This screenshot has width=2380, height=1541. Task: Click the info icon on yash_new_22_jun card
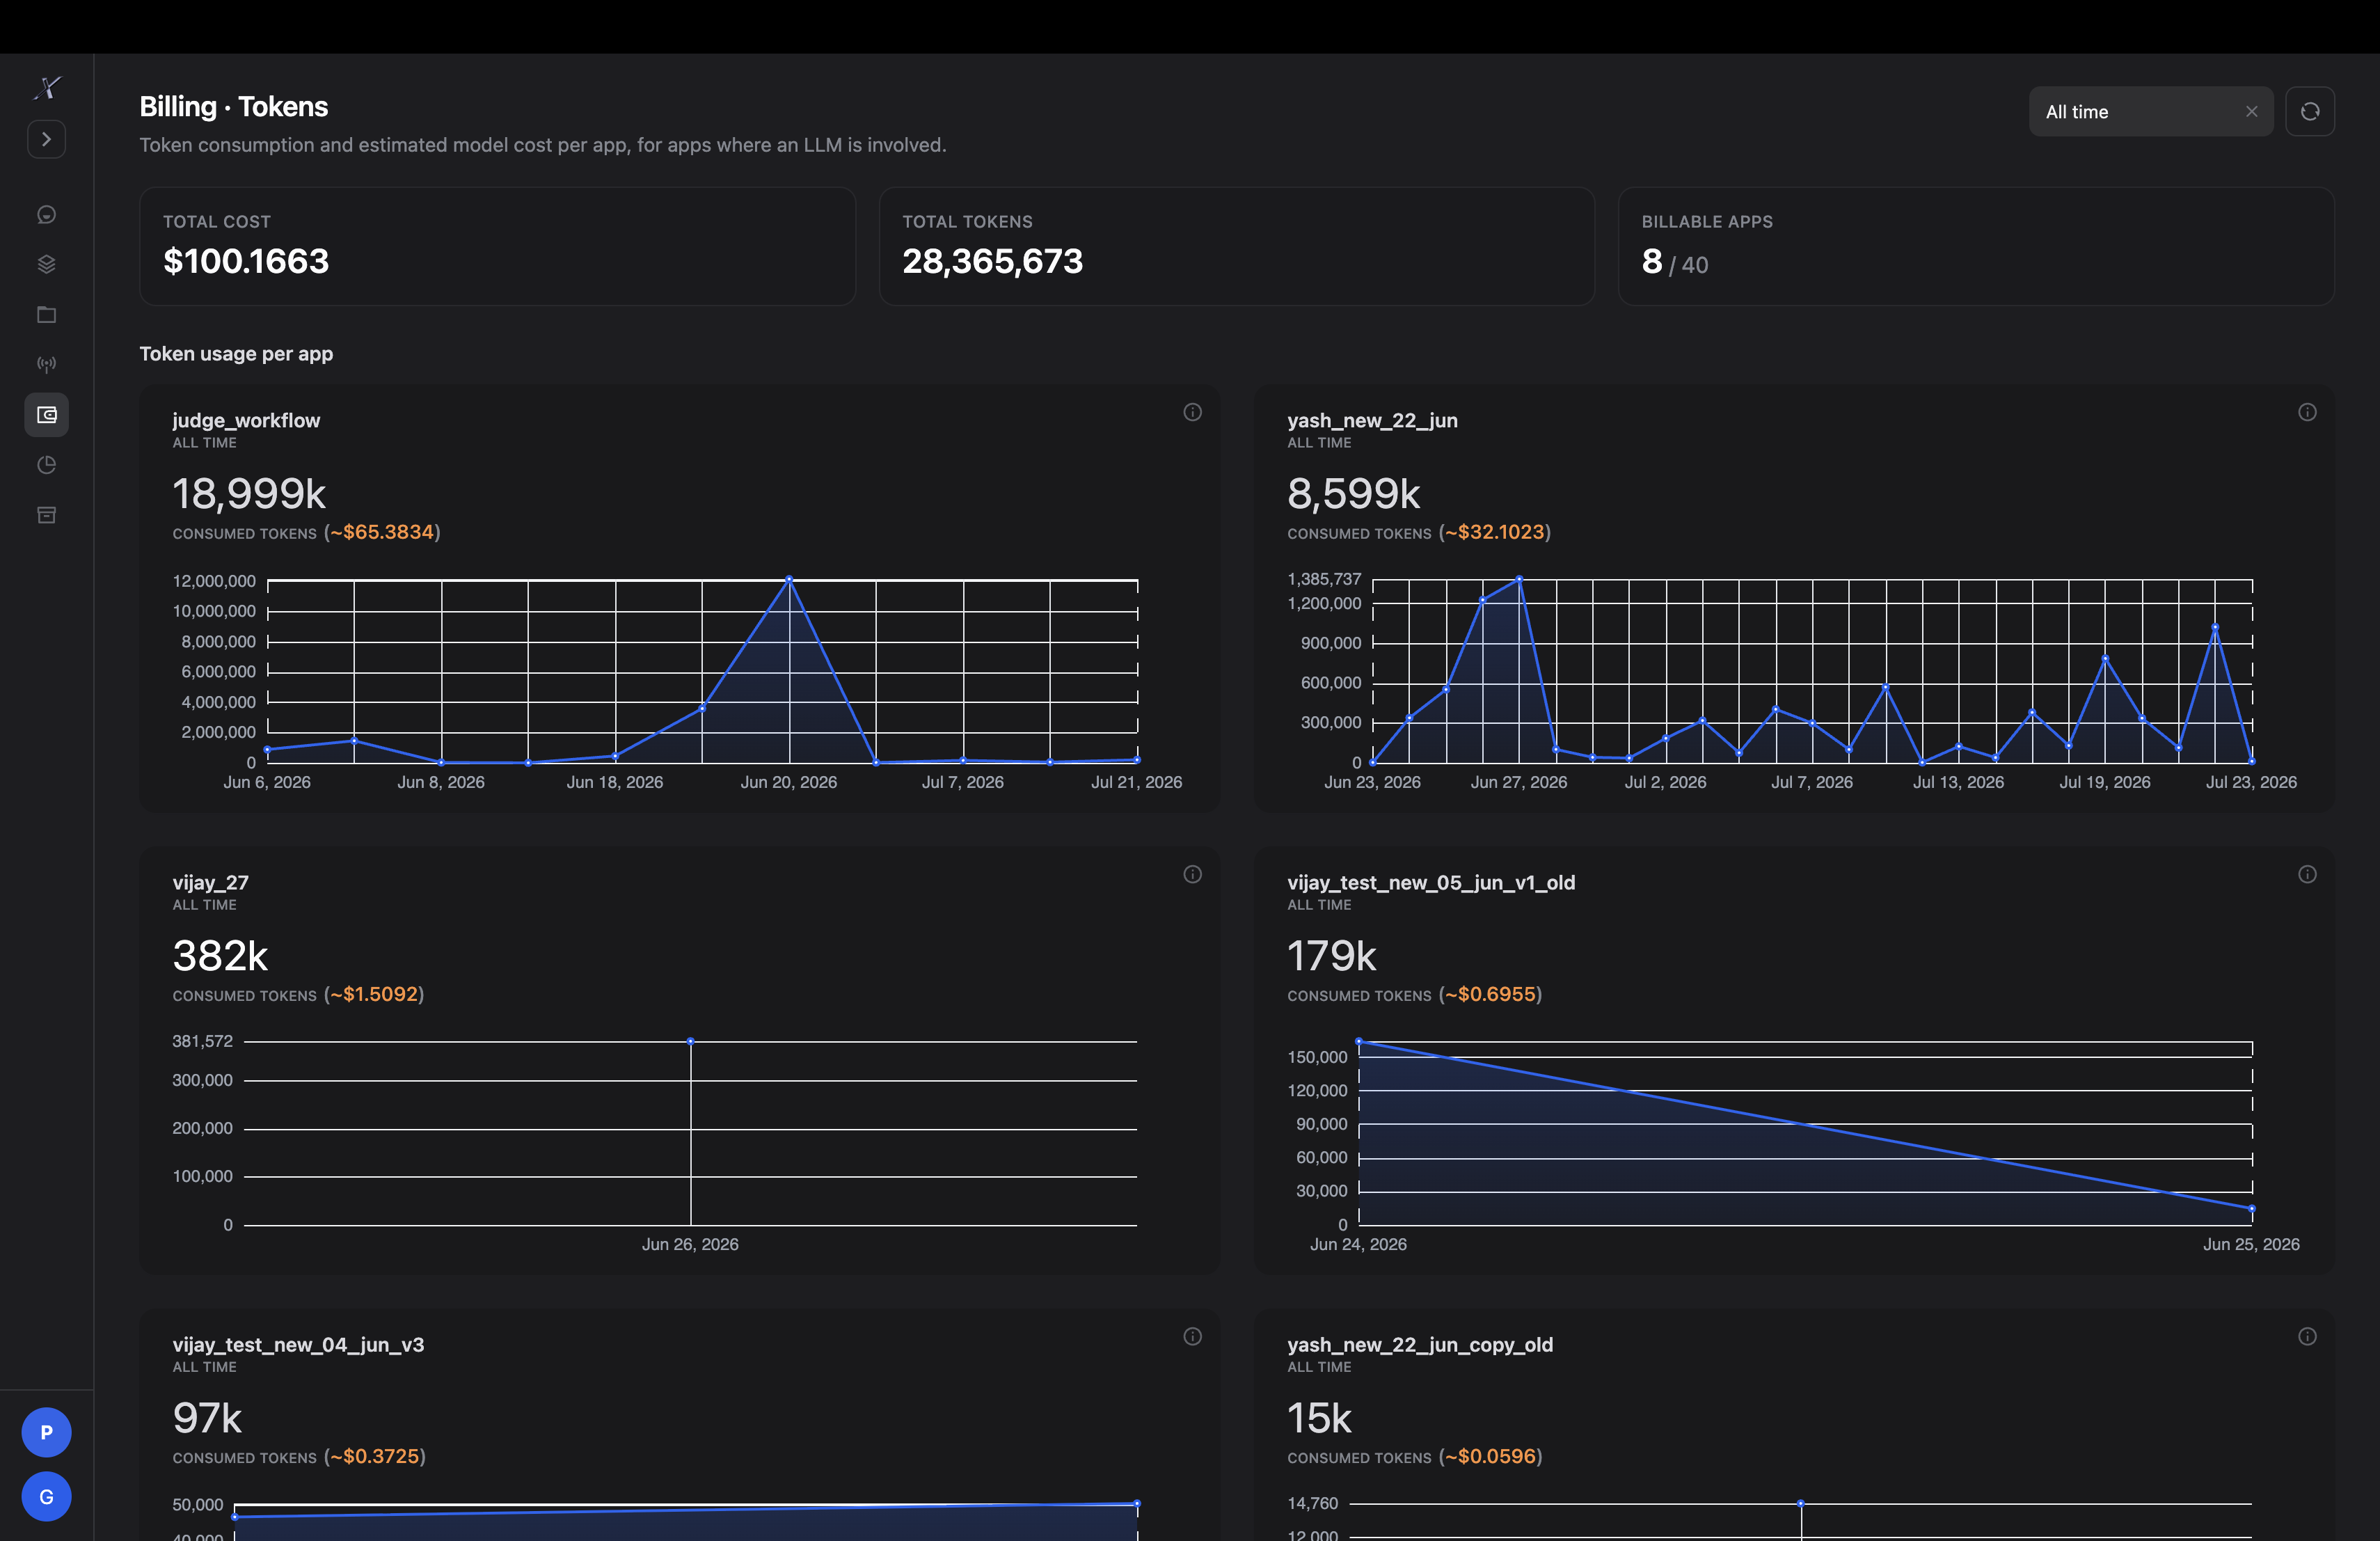coord(2307,412)
